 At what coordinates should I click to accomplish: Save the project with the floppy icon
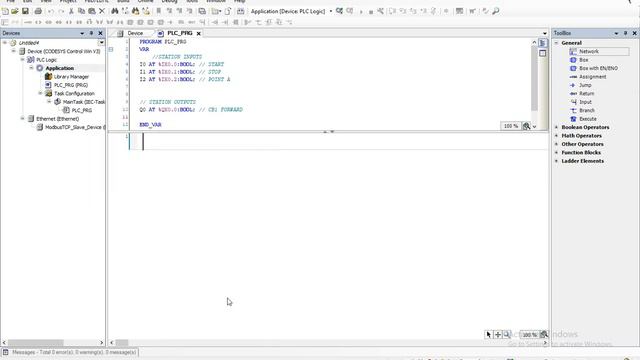pos(25,11)
